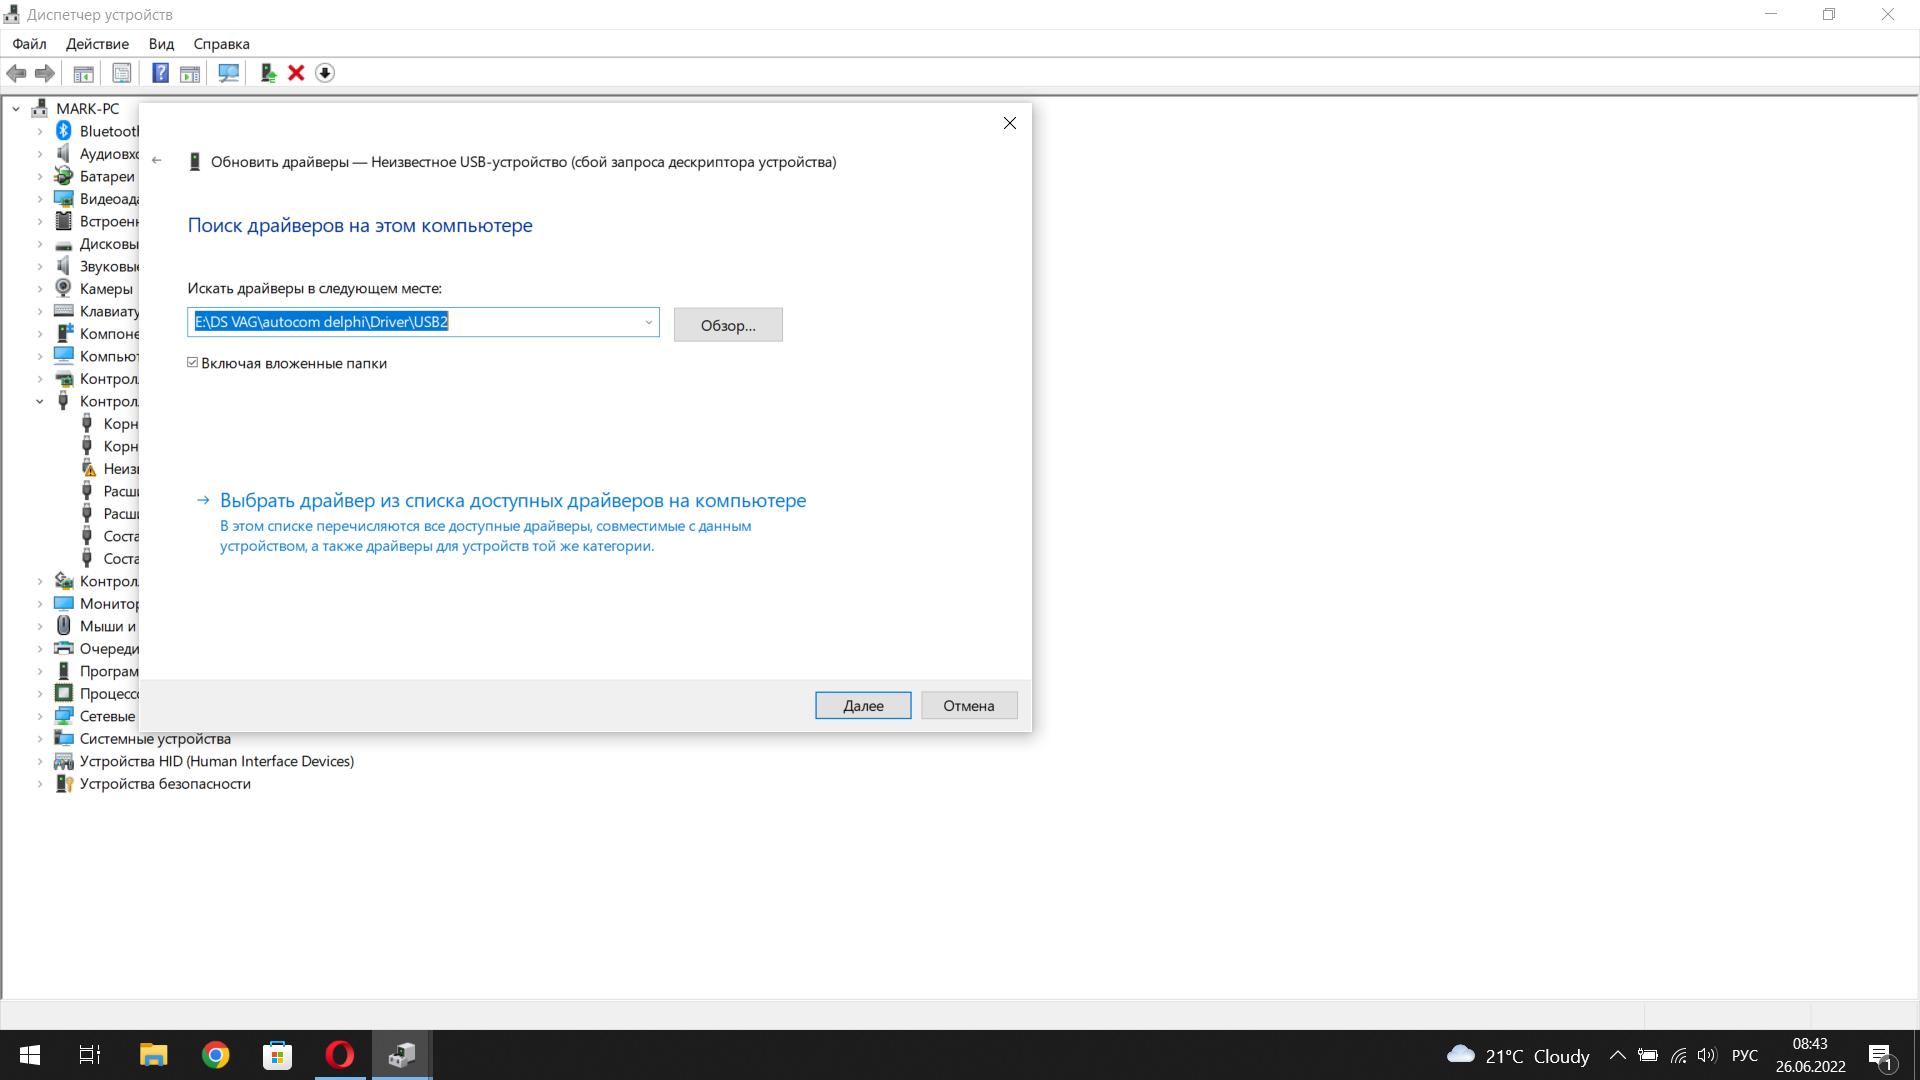Screen dimensions: 1920x1080
Task: Toggle the include subfolders checkbox
Action: click(193, 363)
